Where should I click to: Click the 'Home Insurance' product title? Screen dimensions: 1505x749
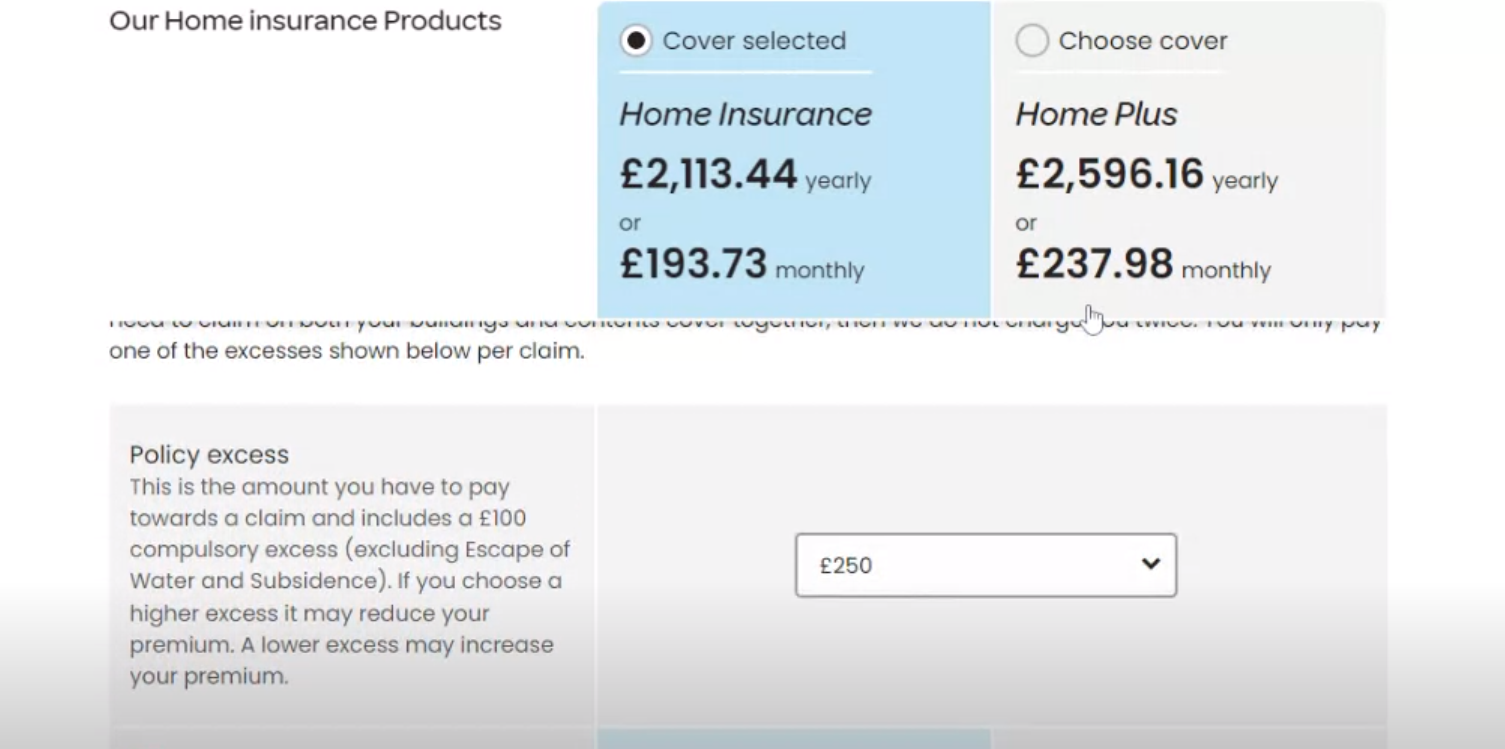746,114
